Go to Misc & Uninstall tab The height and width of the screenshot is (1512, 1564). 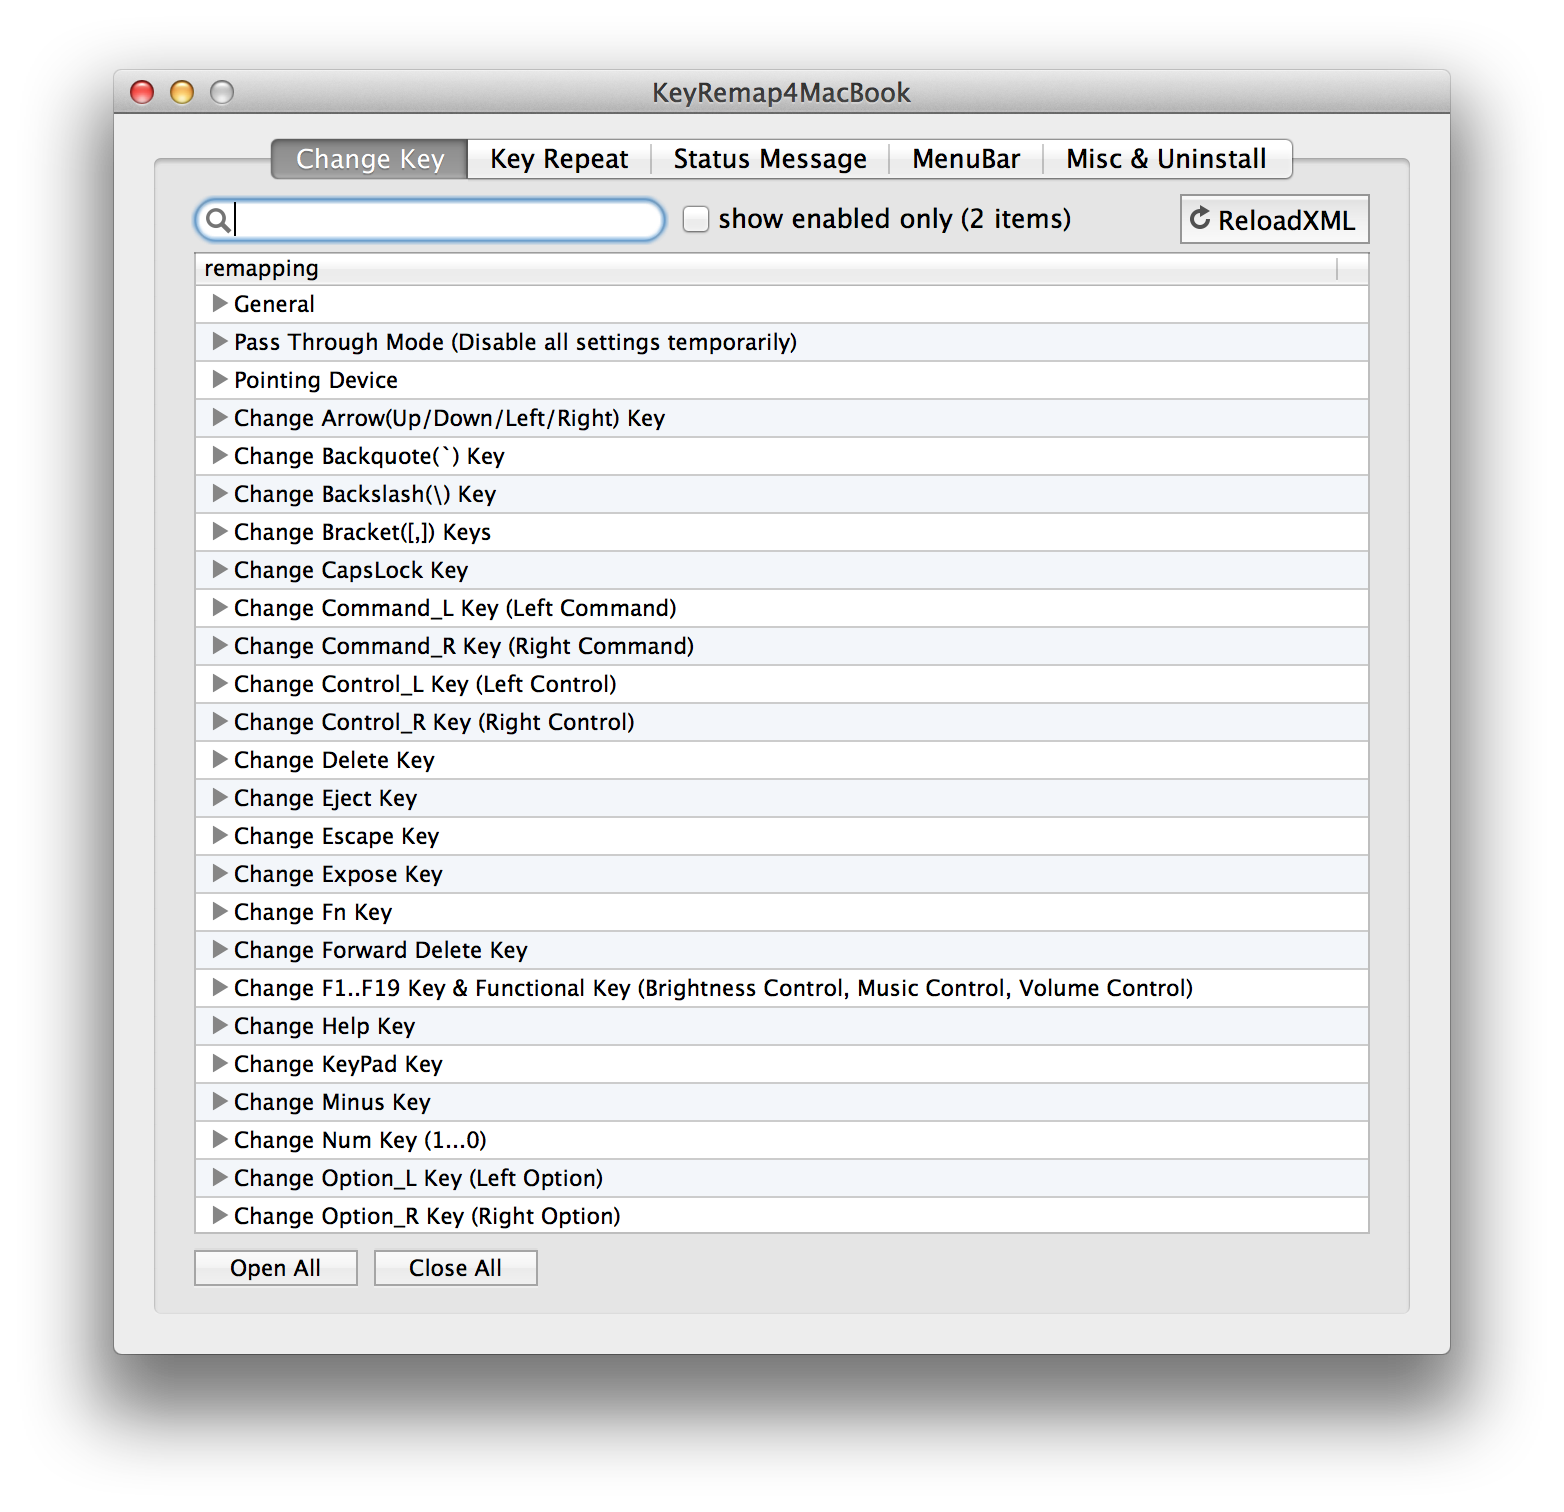1165,159
